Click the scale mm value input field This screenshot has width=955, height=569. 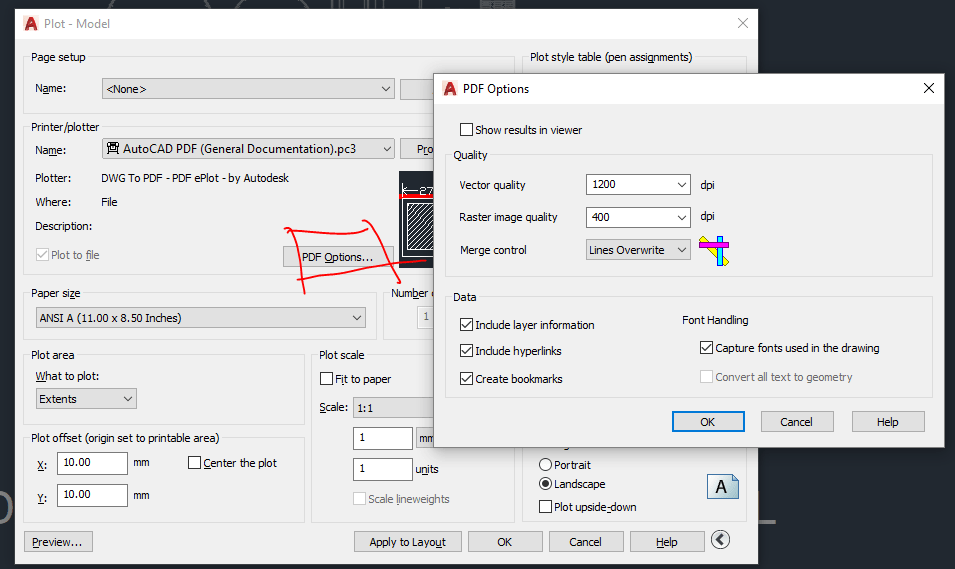click(x=382, y=438)
